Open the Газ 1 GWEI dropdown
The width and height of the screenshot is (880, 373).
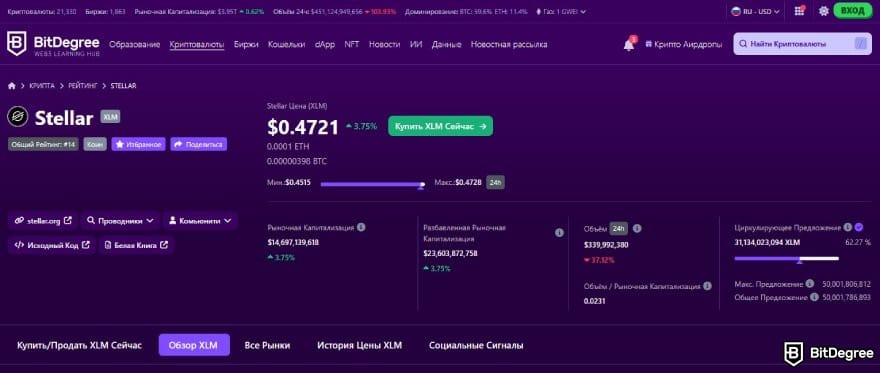[561, 11]
